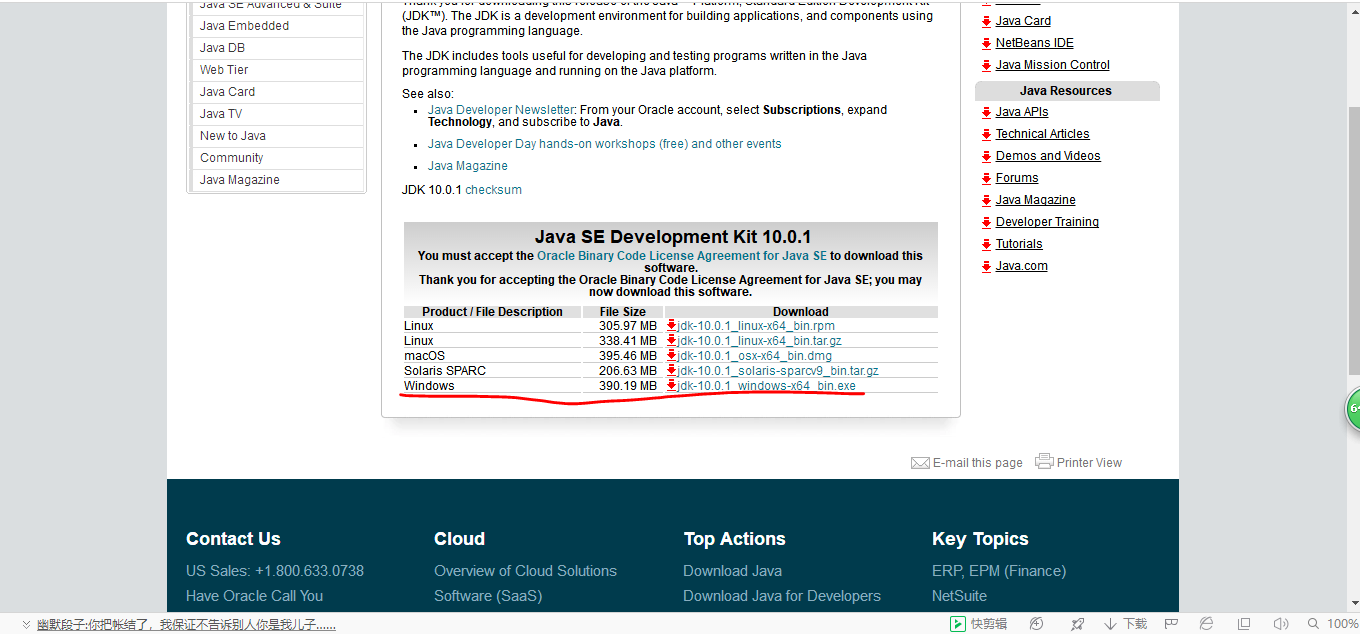Open Oracle Binary Code License Agreement link
The image size is (1360, 634).
click(x=682, y=256)
